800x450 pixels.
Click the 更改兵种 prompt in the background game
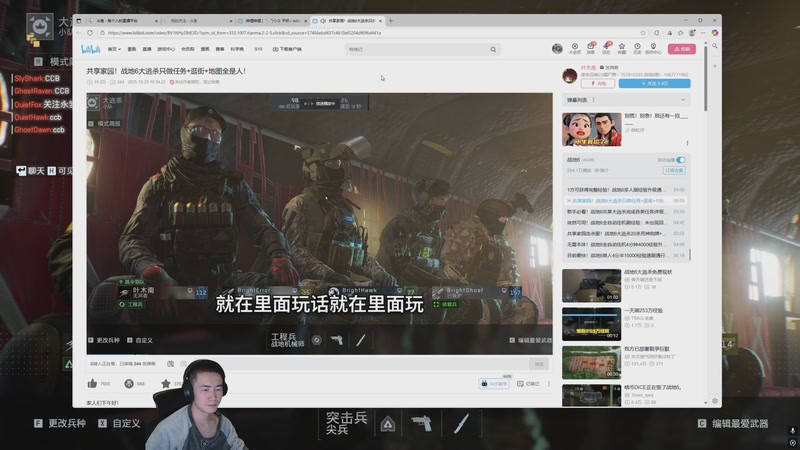point(60,423)
